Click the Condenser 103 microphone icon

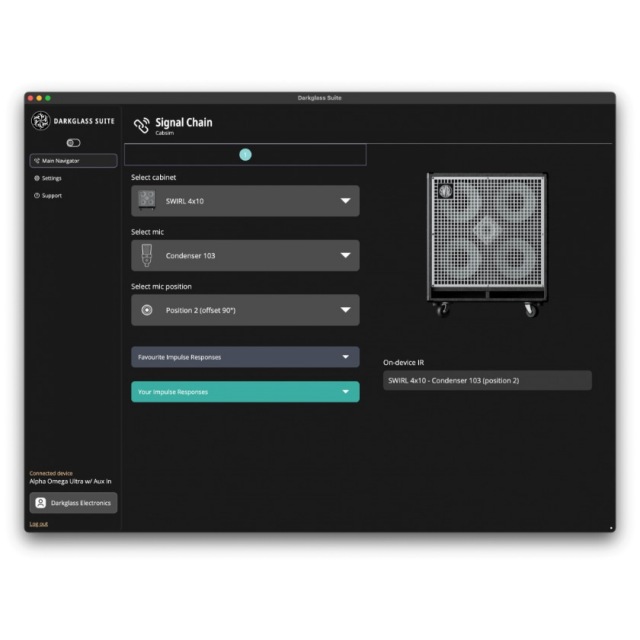pyautogui.click(x=147, y=256)
